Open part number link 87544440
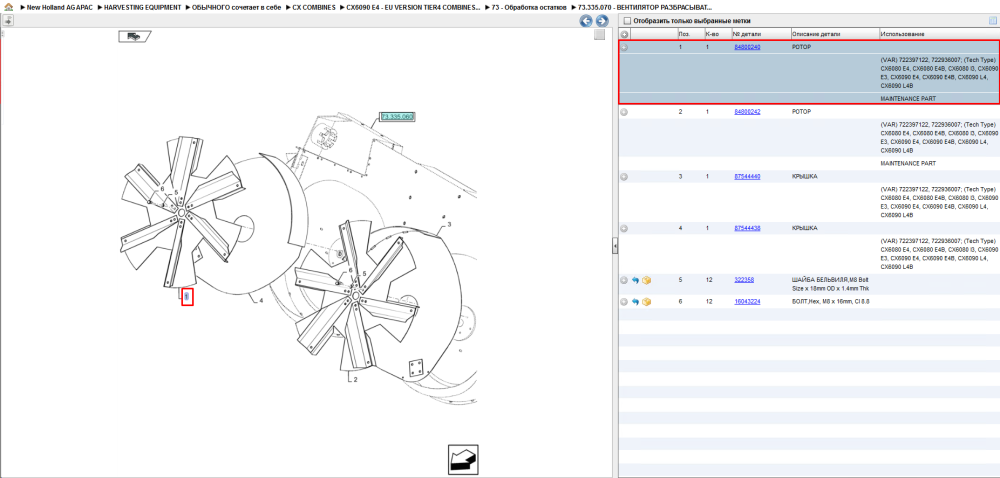1000x478 pixels. (x=747, y=177)
